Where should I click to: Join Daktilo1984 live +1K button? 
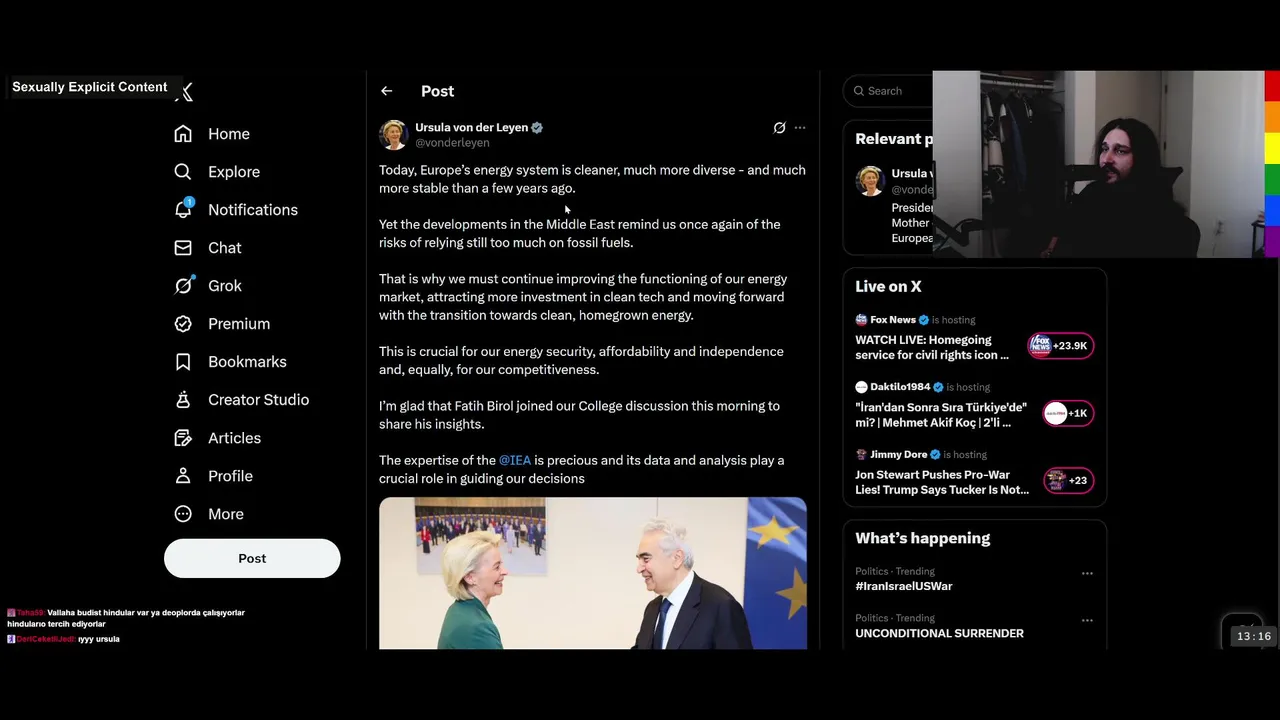[1068, 413]
